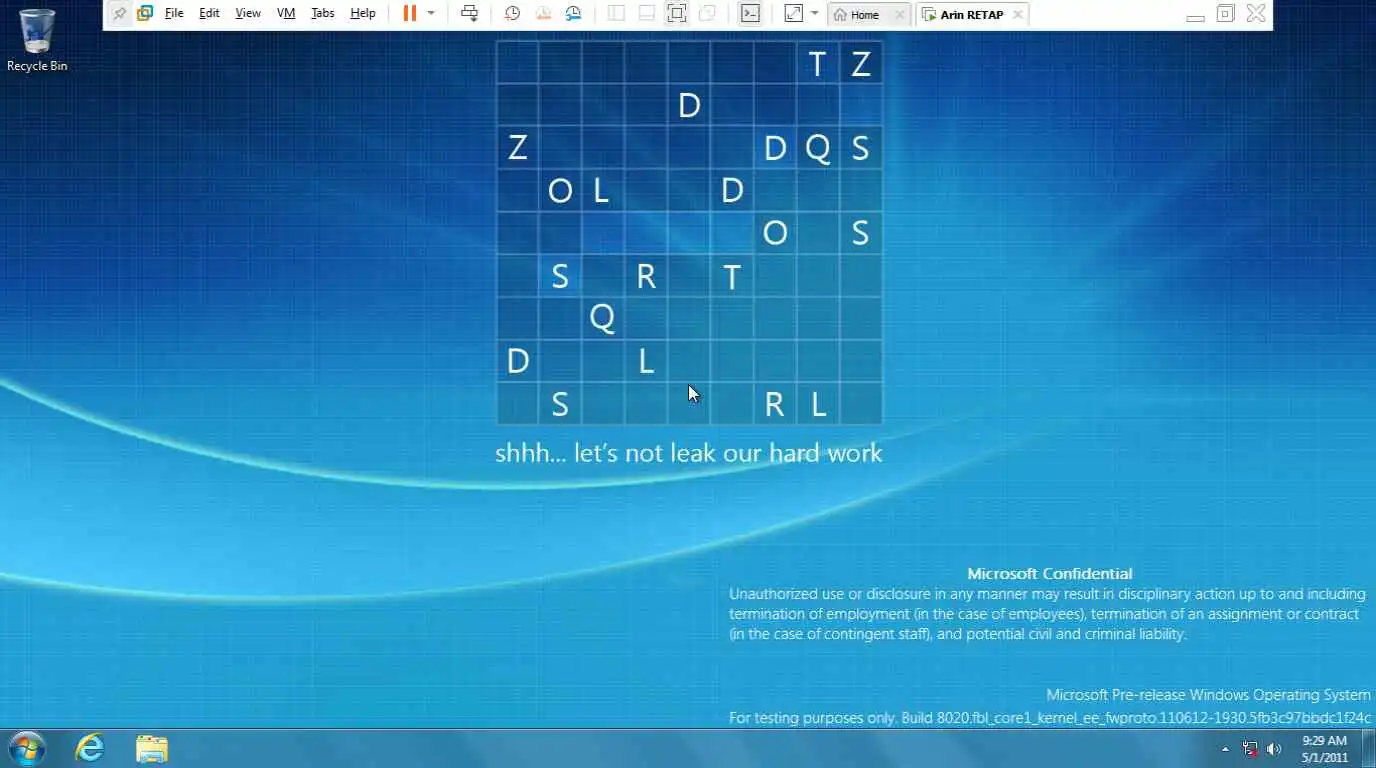1376x768 pixels.
Task: Click the "Microsoft Confidential" heading
Action: click(x=1050, y=574)
